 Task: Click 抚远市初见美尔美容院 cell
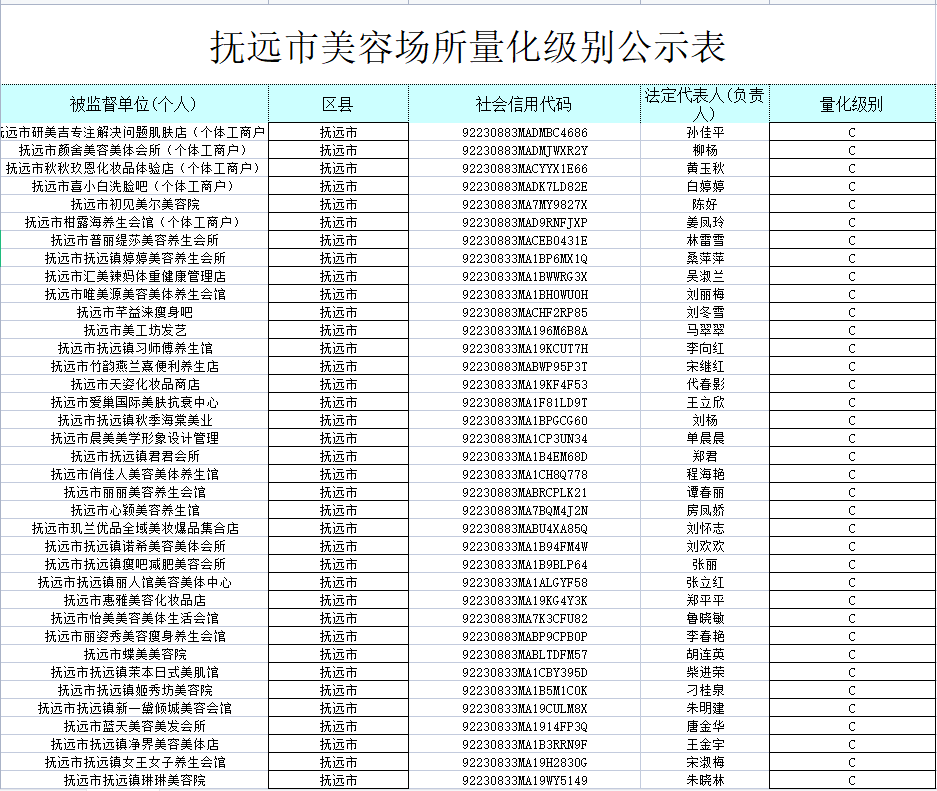[135, 204]
